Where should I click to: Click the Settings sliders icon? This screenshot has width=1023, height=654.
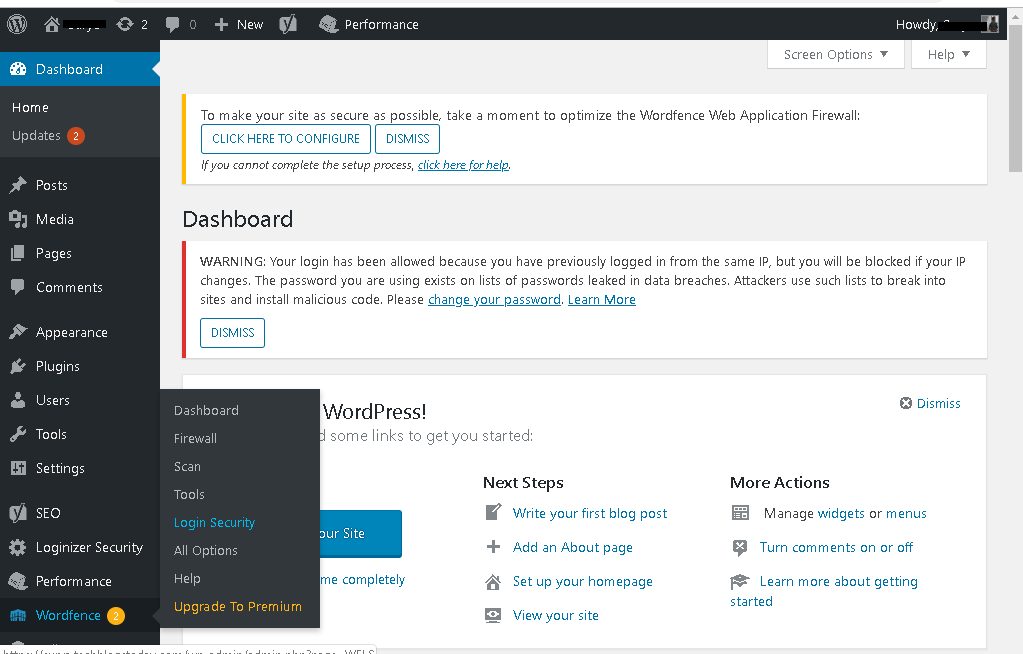click(x=18, y=468)
